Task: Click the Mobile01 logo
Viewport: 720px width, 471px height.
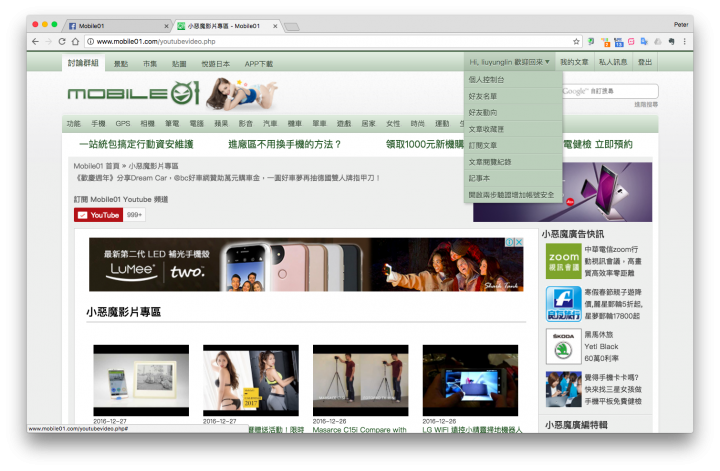Action: (133, 94)
